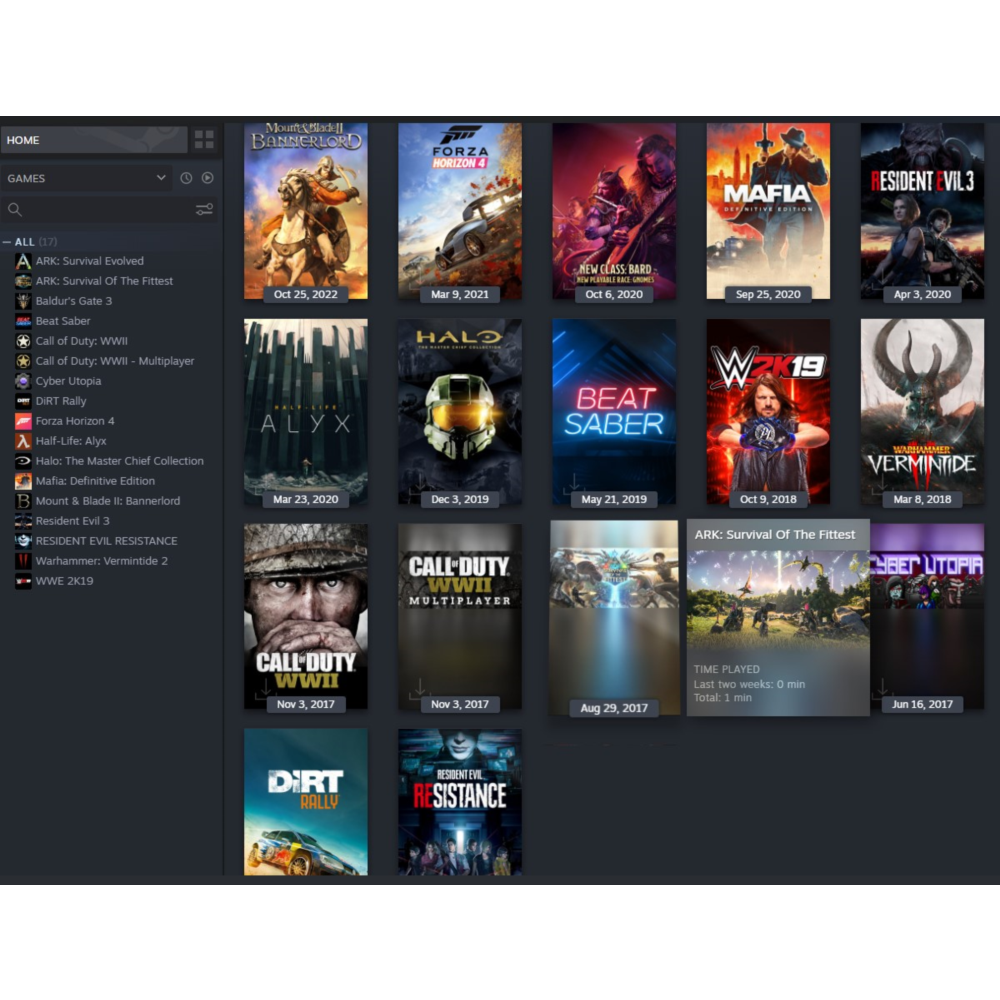Click Baldur's Gate 3 list icon
This screenshot has height=1000, width=1000.
[23, 301]
